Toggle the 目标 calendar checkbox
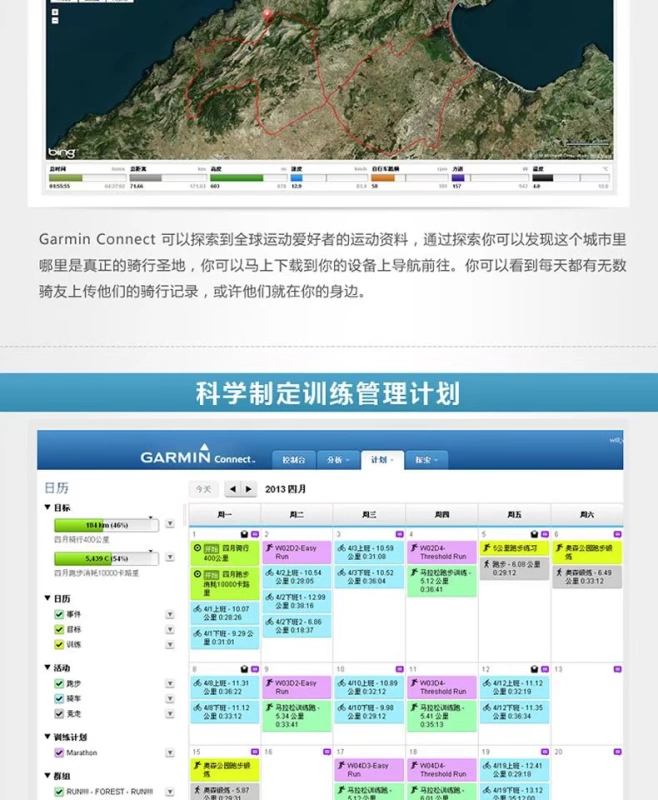The image size is (658, 800). (59, 629)
